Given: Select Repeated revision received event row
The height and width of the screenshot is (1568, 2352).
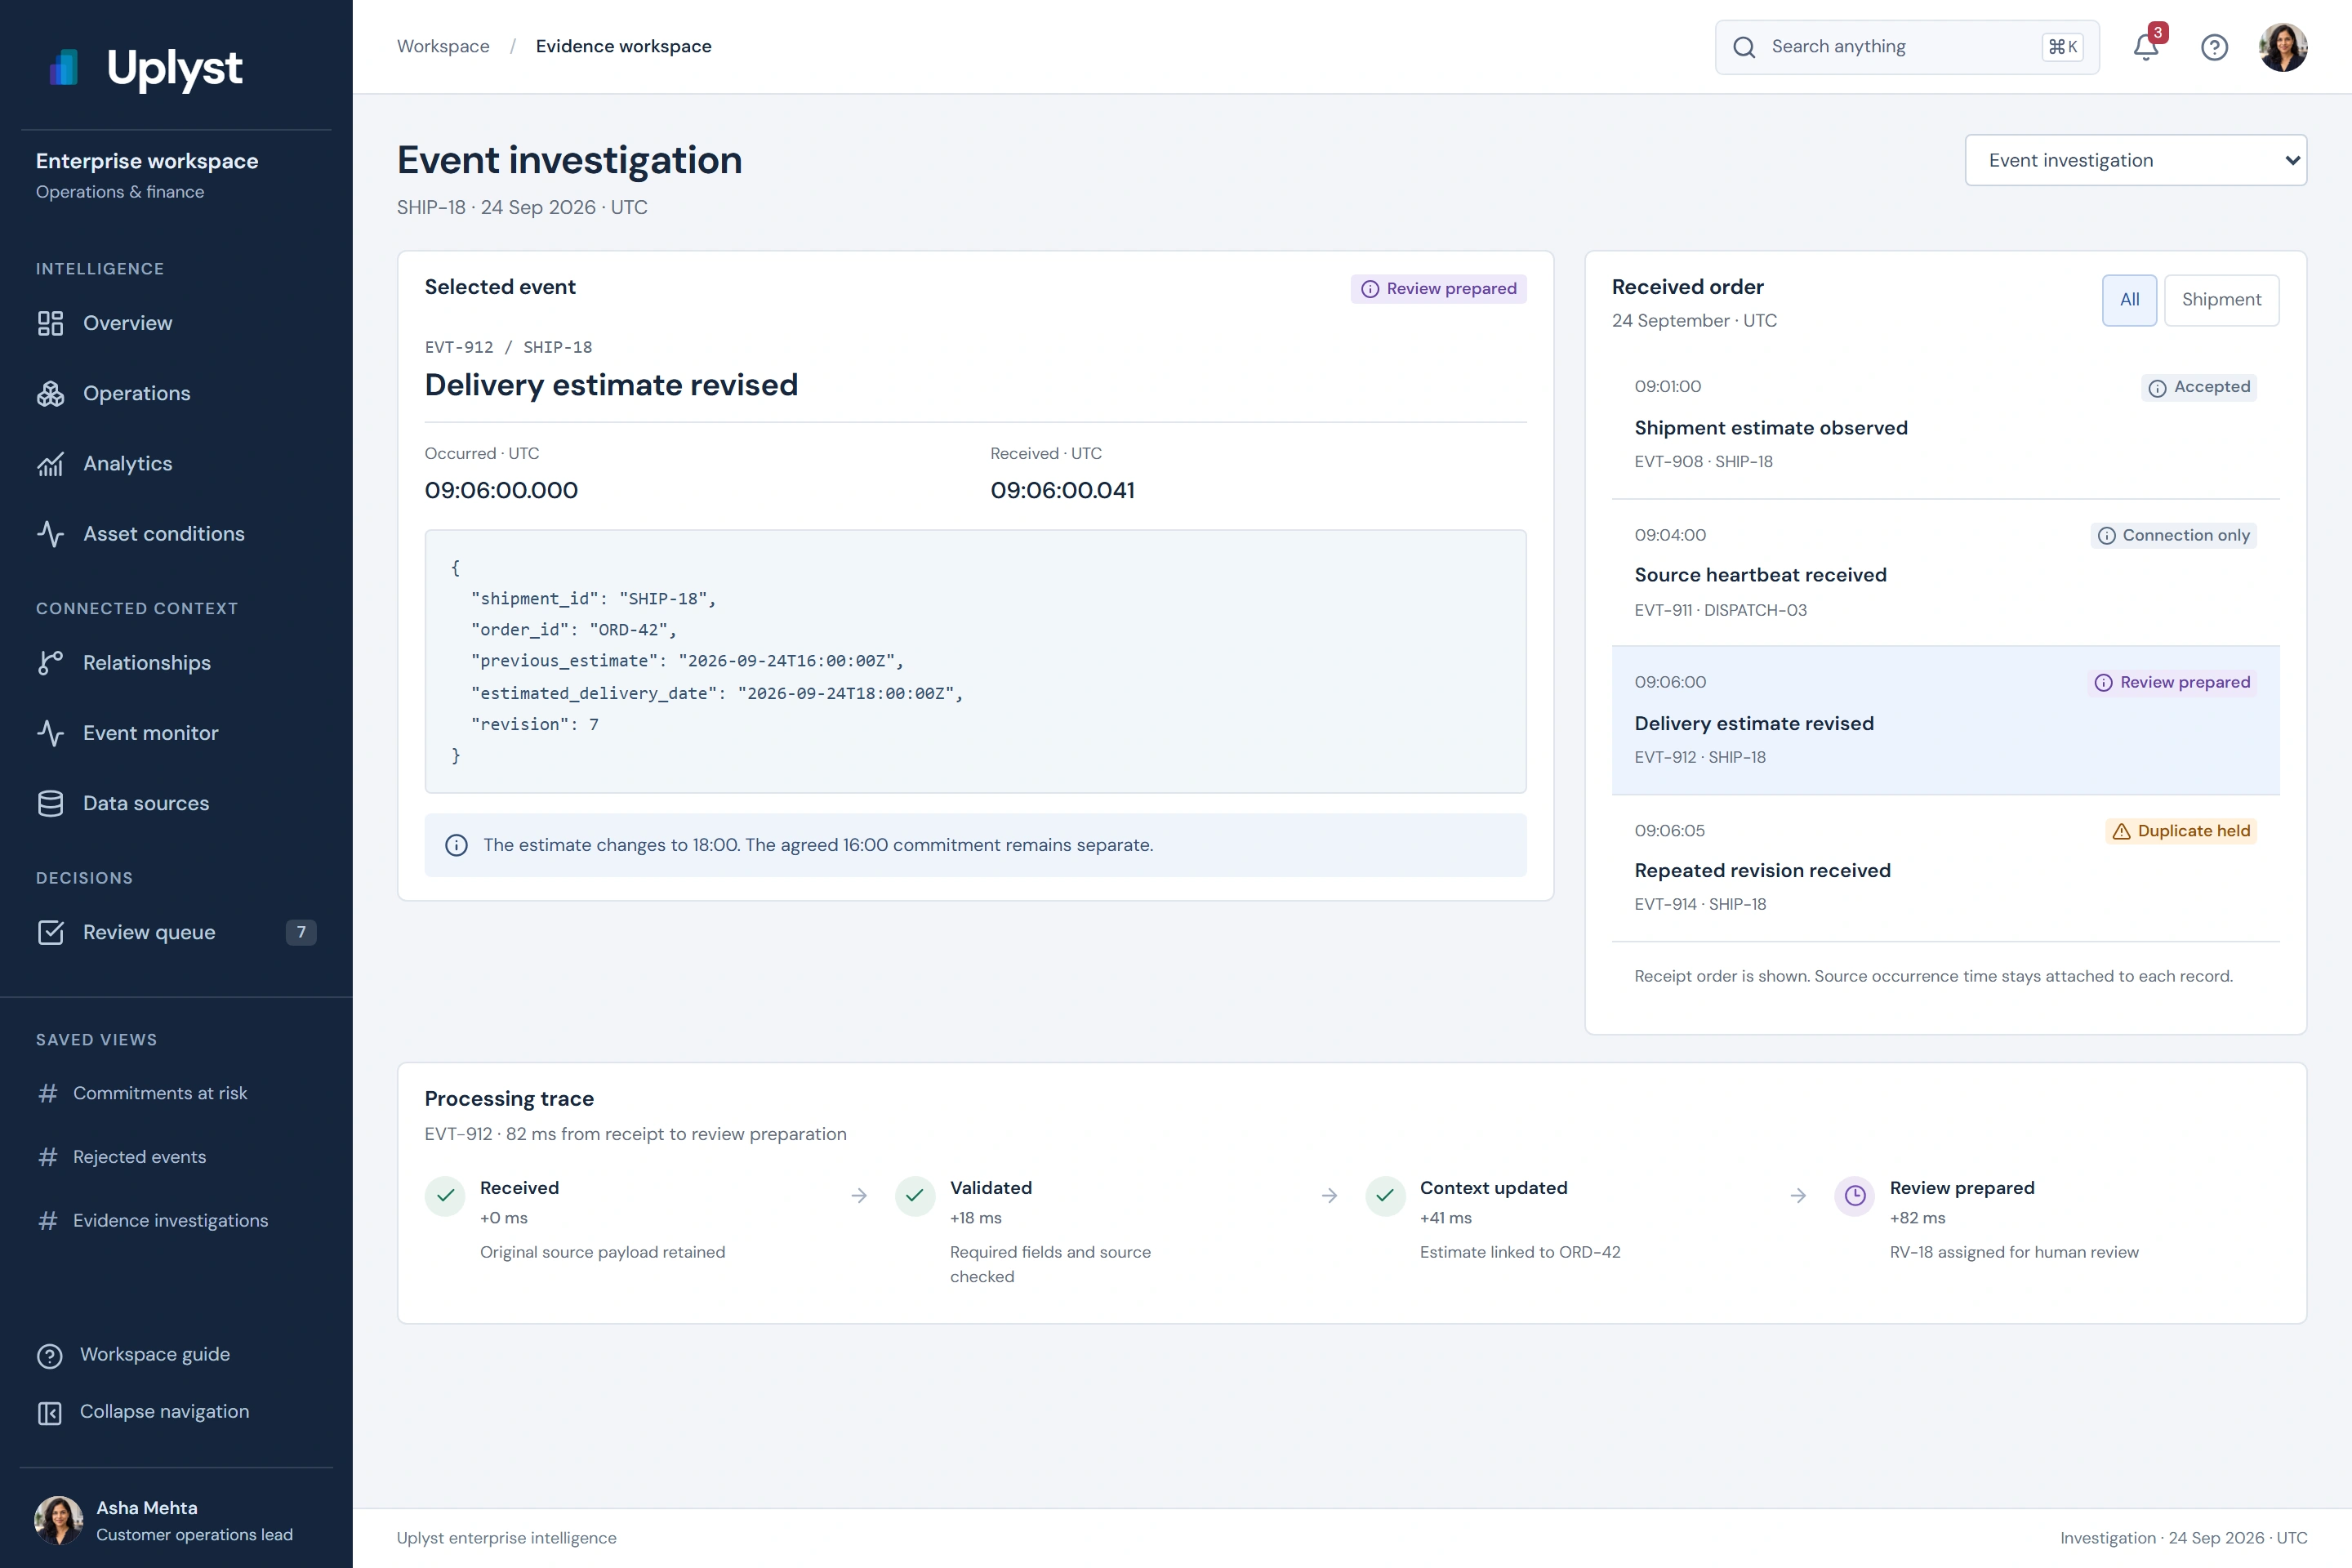Looking at the screenshot, I should pyautogui.click(x=1945, y=868).
